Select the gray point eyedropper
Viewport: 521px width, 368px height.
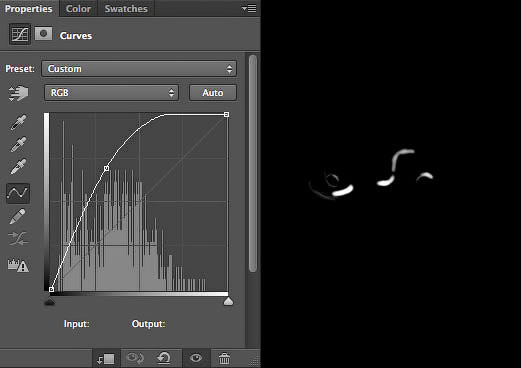point(18,144)
